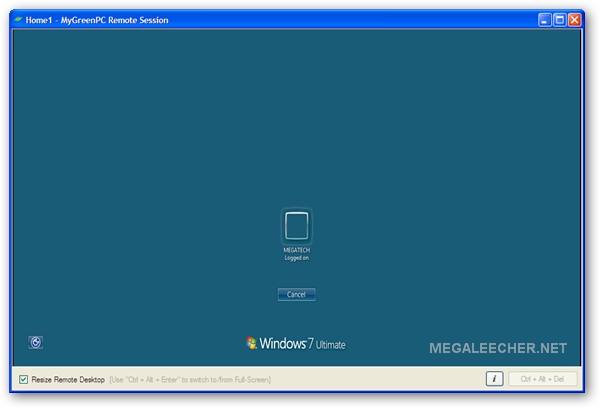
Task: Send Ctrl + Alt + Del to remote
Action: tap(542, 379)
